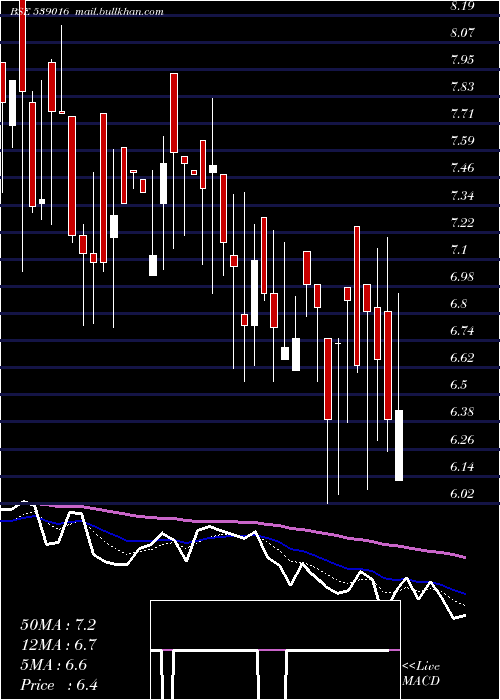This screenshot has width=500, height=700.
Task: Click the 6.02 price axis label
Action: point(463,494)
